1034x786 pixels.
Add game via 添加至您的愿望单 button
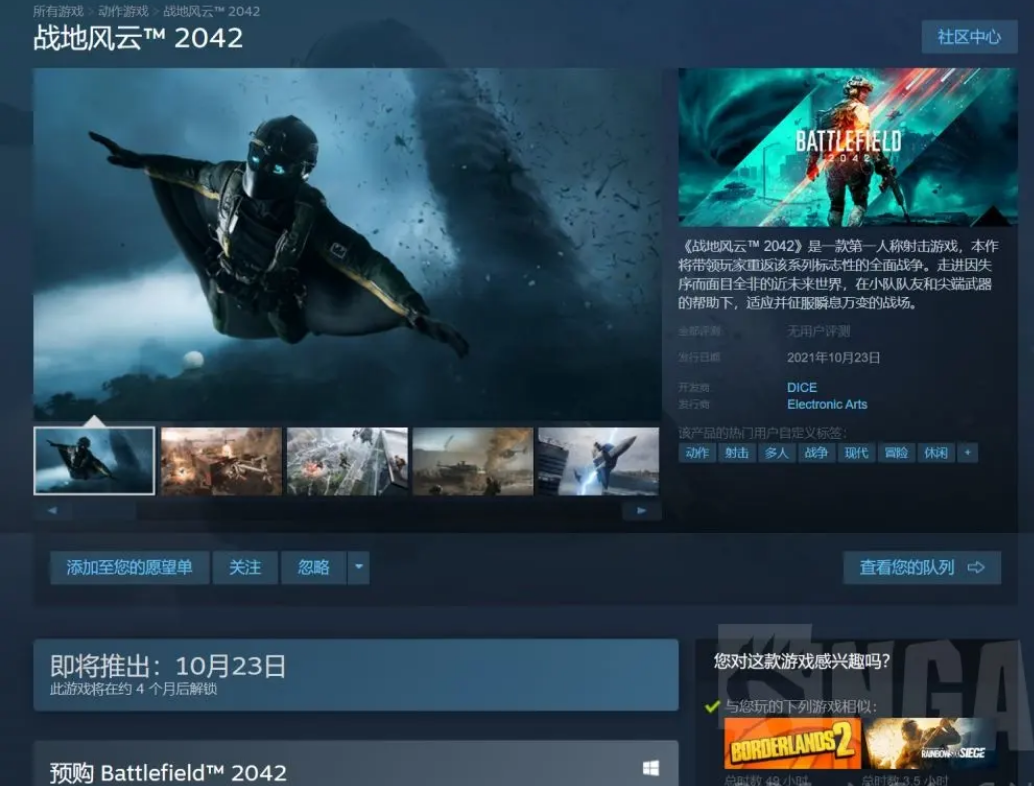pos(129,568)
